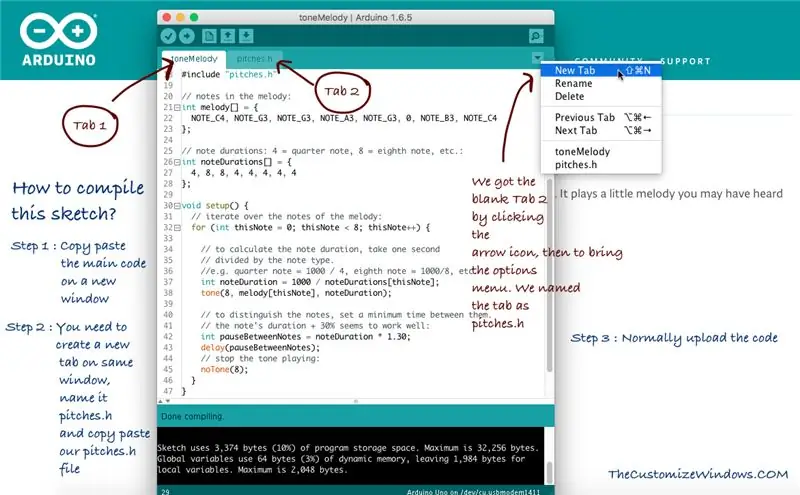This screenshot has width=800, height=495.
Task: Click the delay(pauseBetweenNotes); line
Action: 260,348
